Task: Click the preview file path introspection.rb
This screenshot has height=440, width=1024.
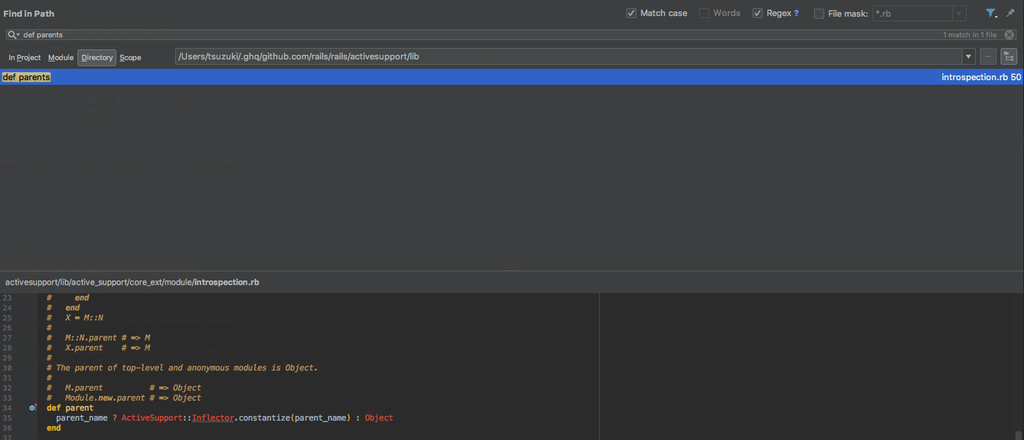Action: [x=133, y=282]
